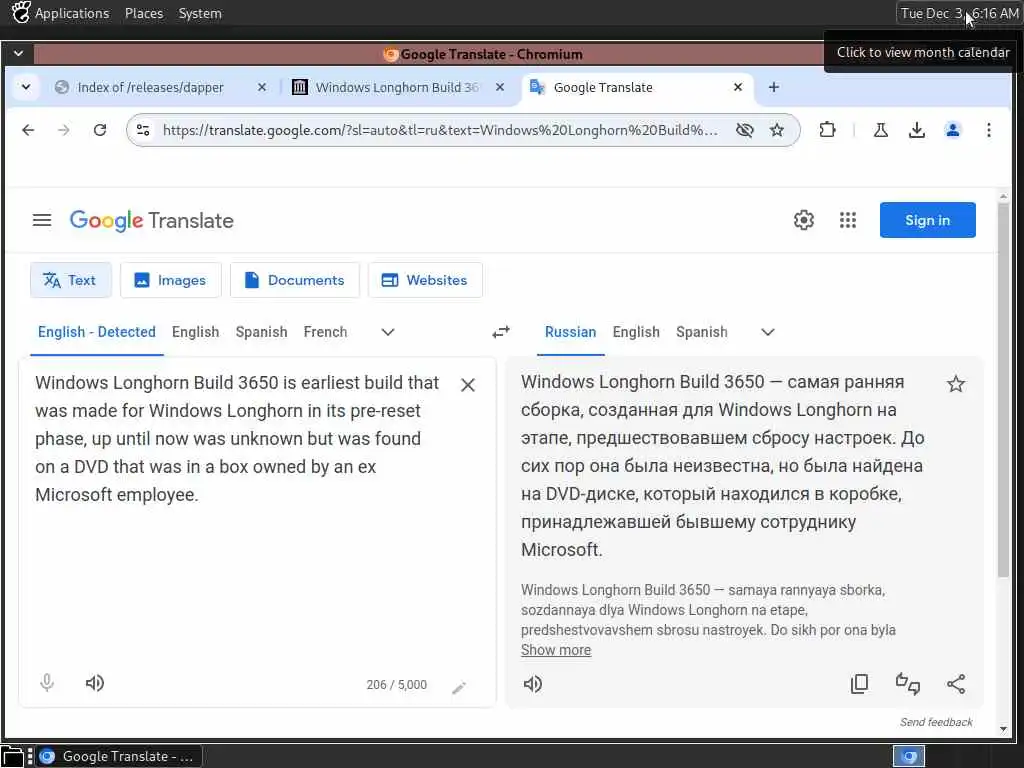Swap source and target languages
The height and width of the screenshot is (768, 1024).
(x=501, y=332)
